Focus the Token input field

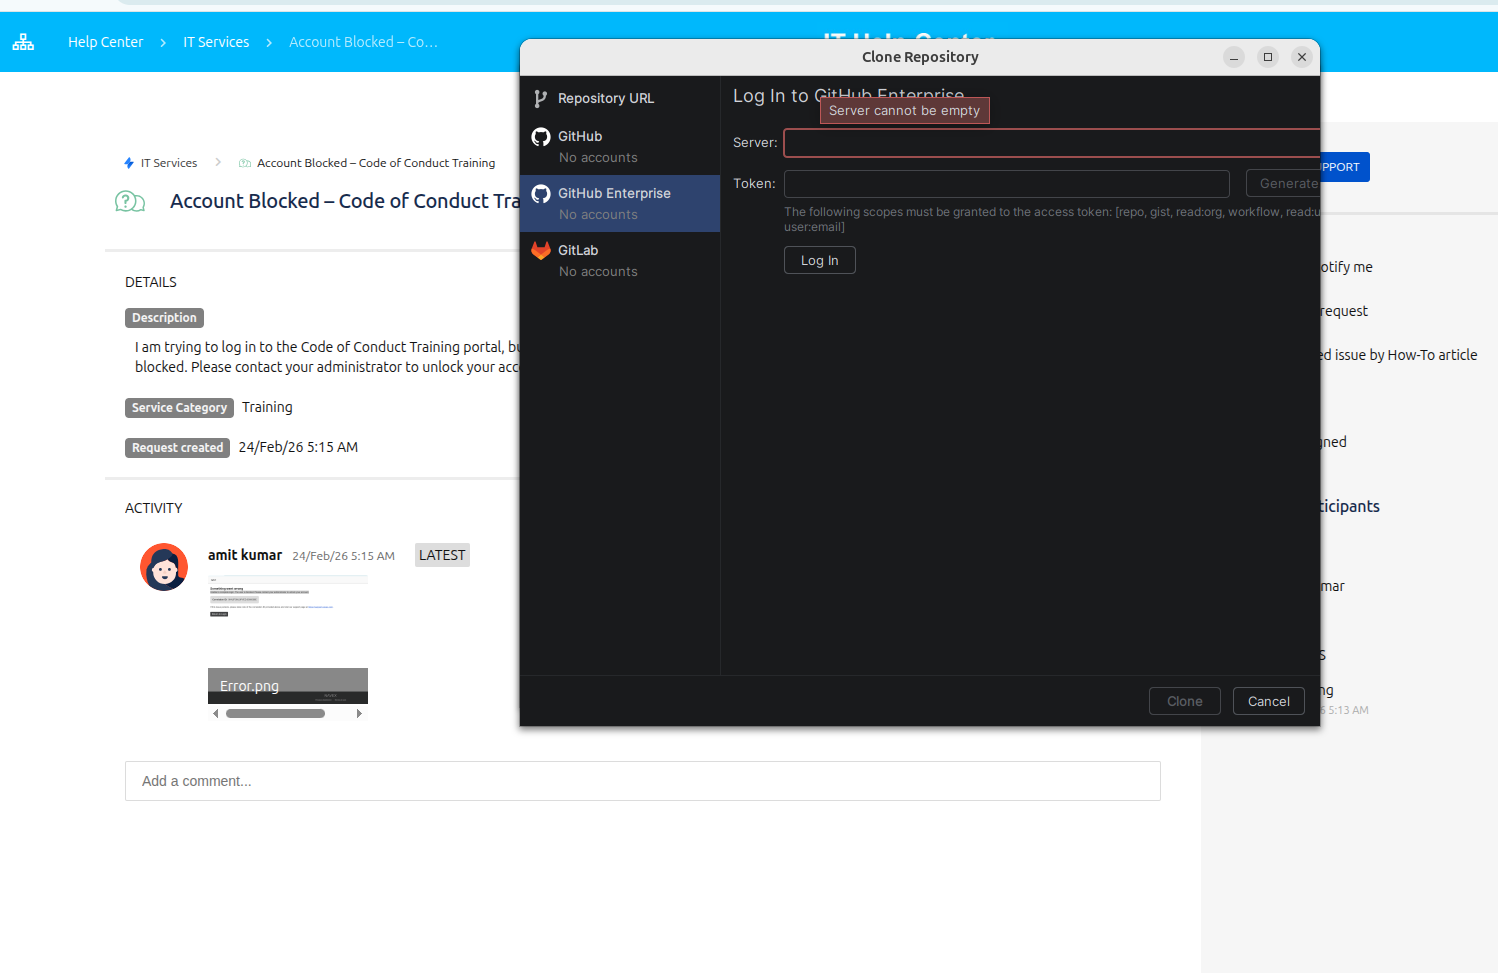coord(1007,184)
